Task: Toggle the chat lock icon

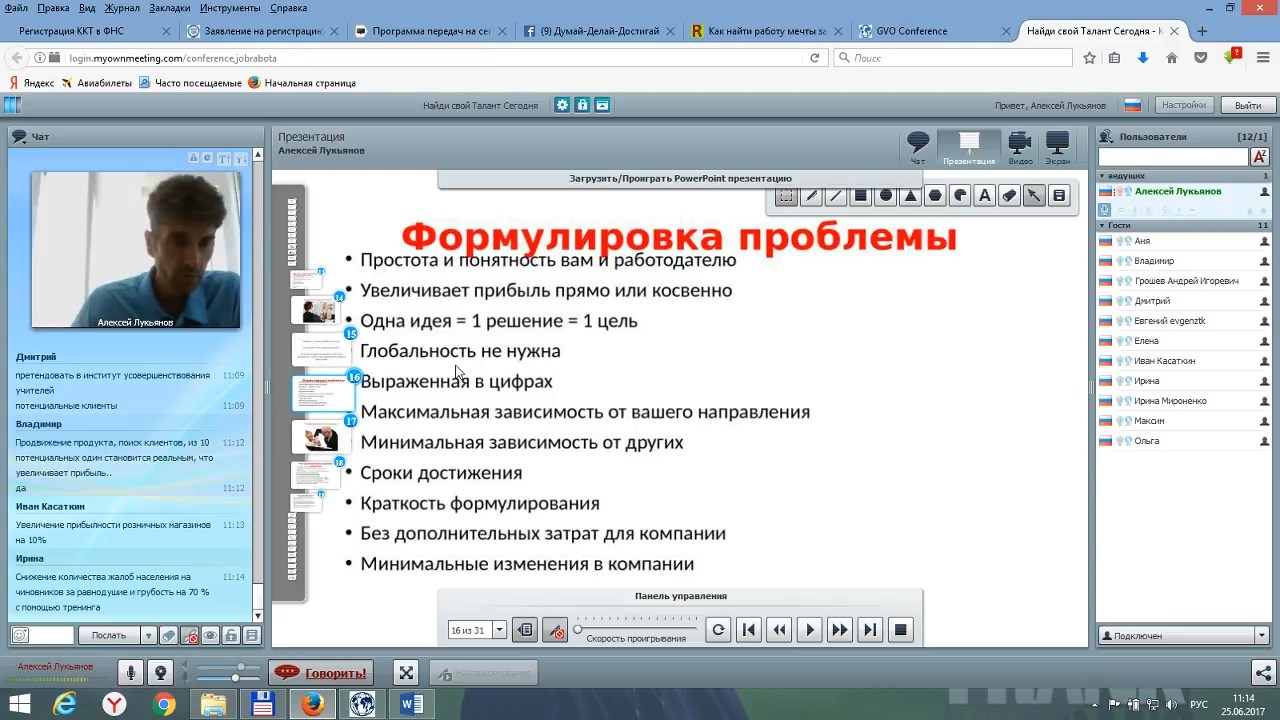Action: point(231,635)
